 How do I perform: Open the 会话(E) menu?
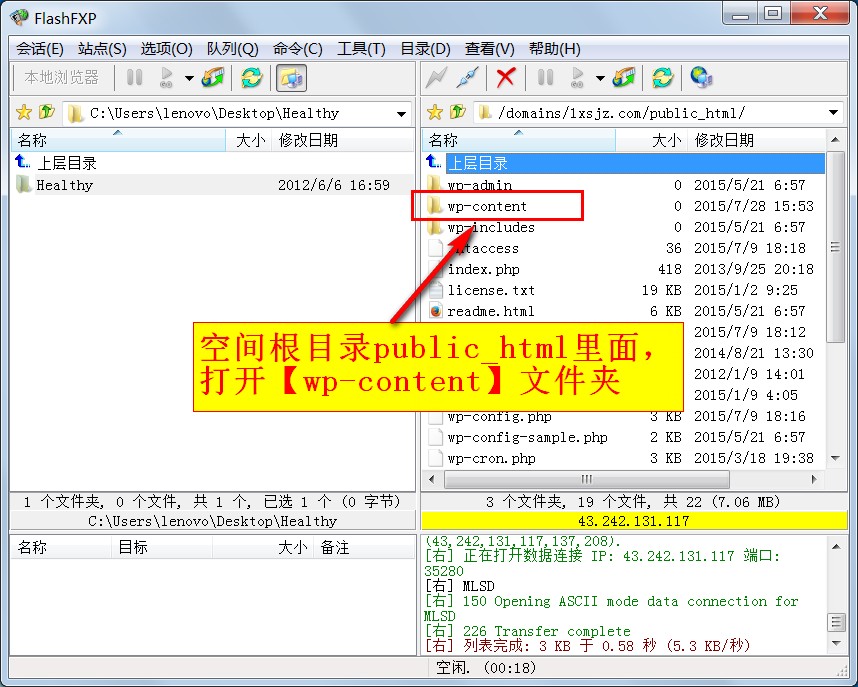pyautogui.click(x=39, y=49)
